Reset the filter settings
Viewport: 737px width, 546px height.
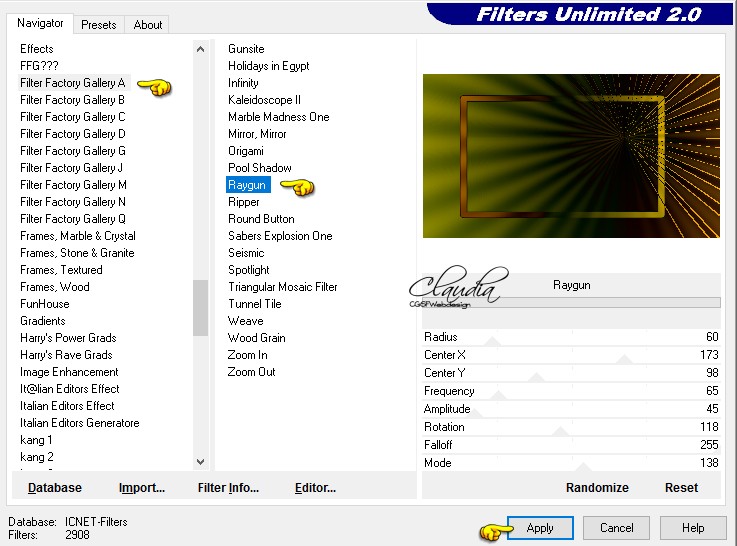[x=681, y=488]
